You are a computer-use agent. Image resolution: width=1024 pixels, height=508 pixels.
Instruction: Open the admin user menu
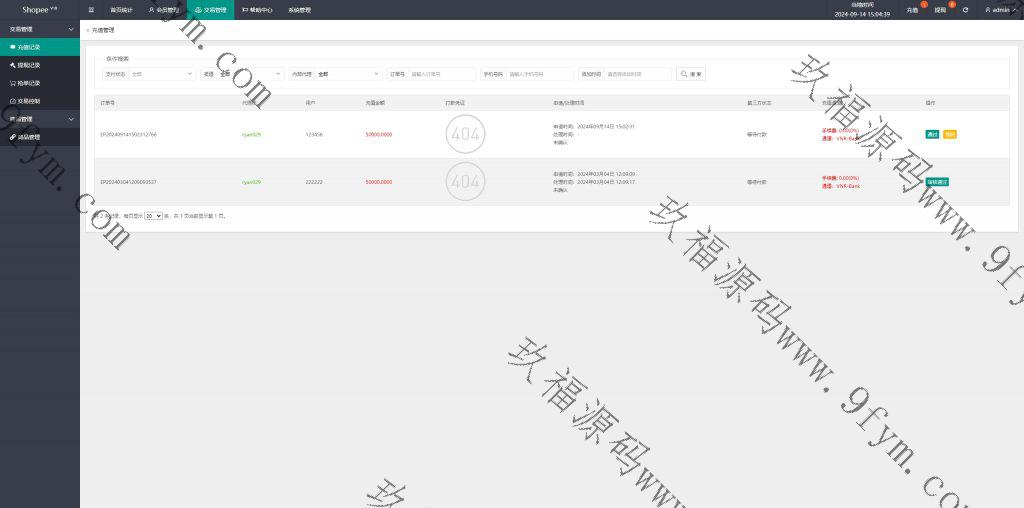pyautogui.click(x=1000, y=10)
